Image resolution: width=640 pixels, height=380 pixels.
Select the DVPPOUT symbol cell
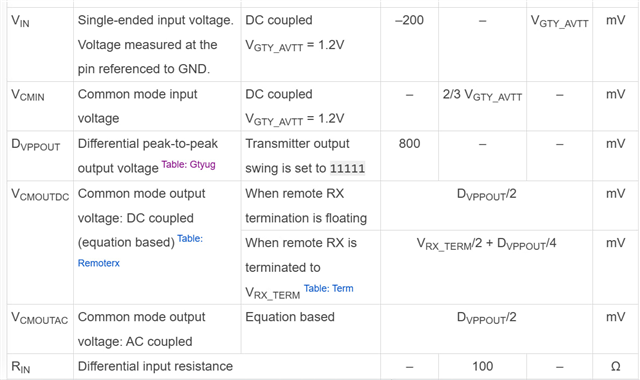40,156
